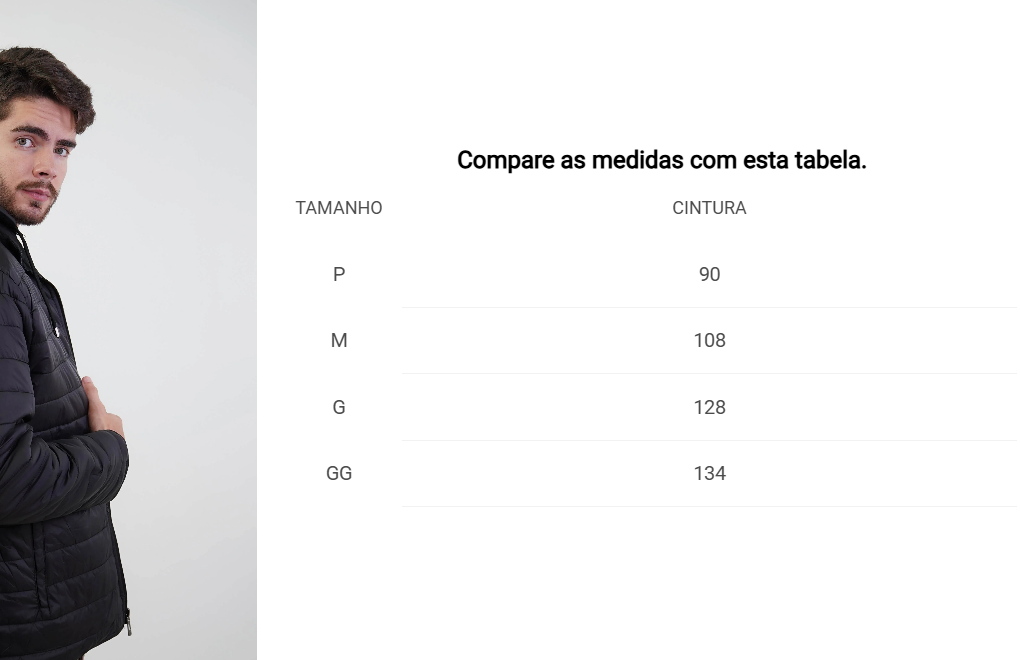The height and width of the screenshot is (660, 1020).
Task: Select the GG size row label
Action: (339, 473)
